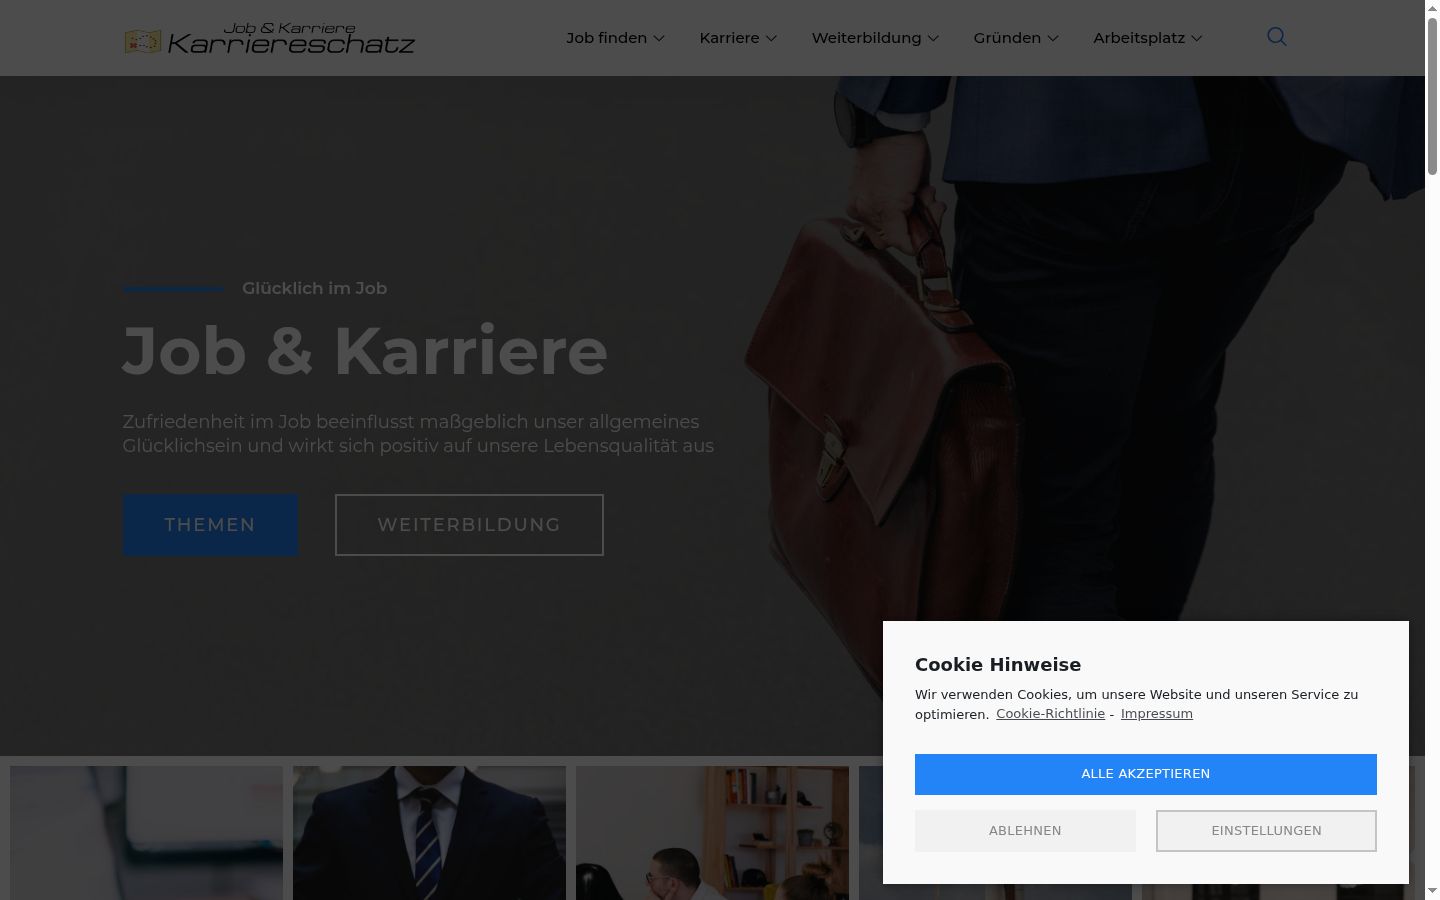Select the 'Cookie Hinweise' heading
Viewport: 1440px width, 900px height.
[x=998, y=665]
